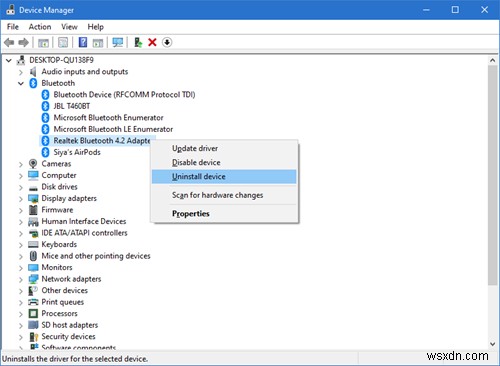The width and height of the screenshot is (500, 366).
Task: Click the Cameras category webcam icon
Action: coord(33,164)
